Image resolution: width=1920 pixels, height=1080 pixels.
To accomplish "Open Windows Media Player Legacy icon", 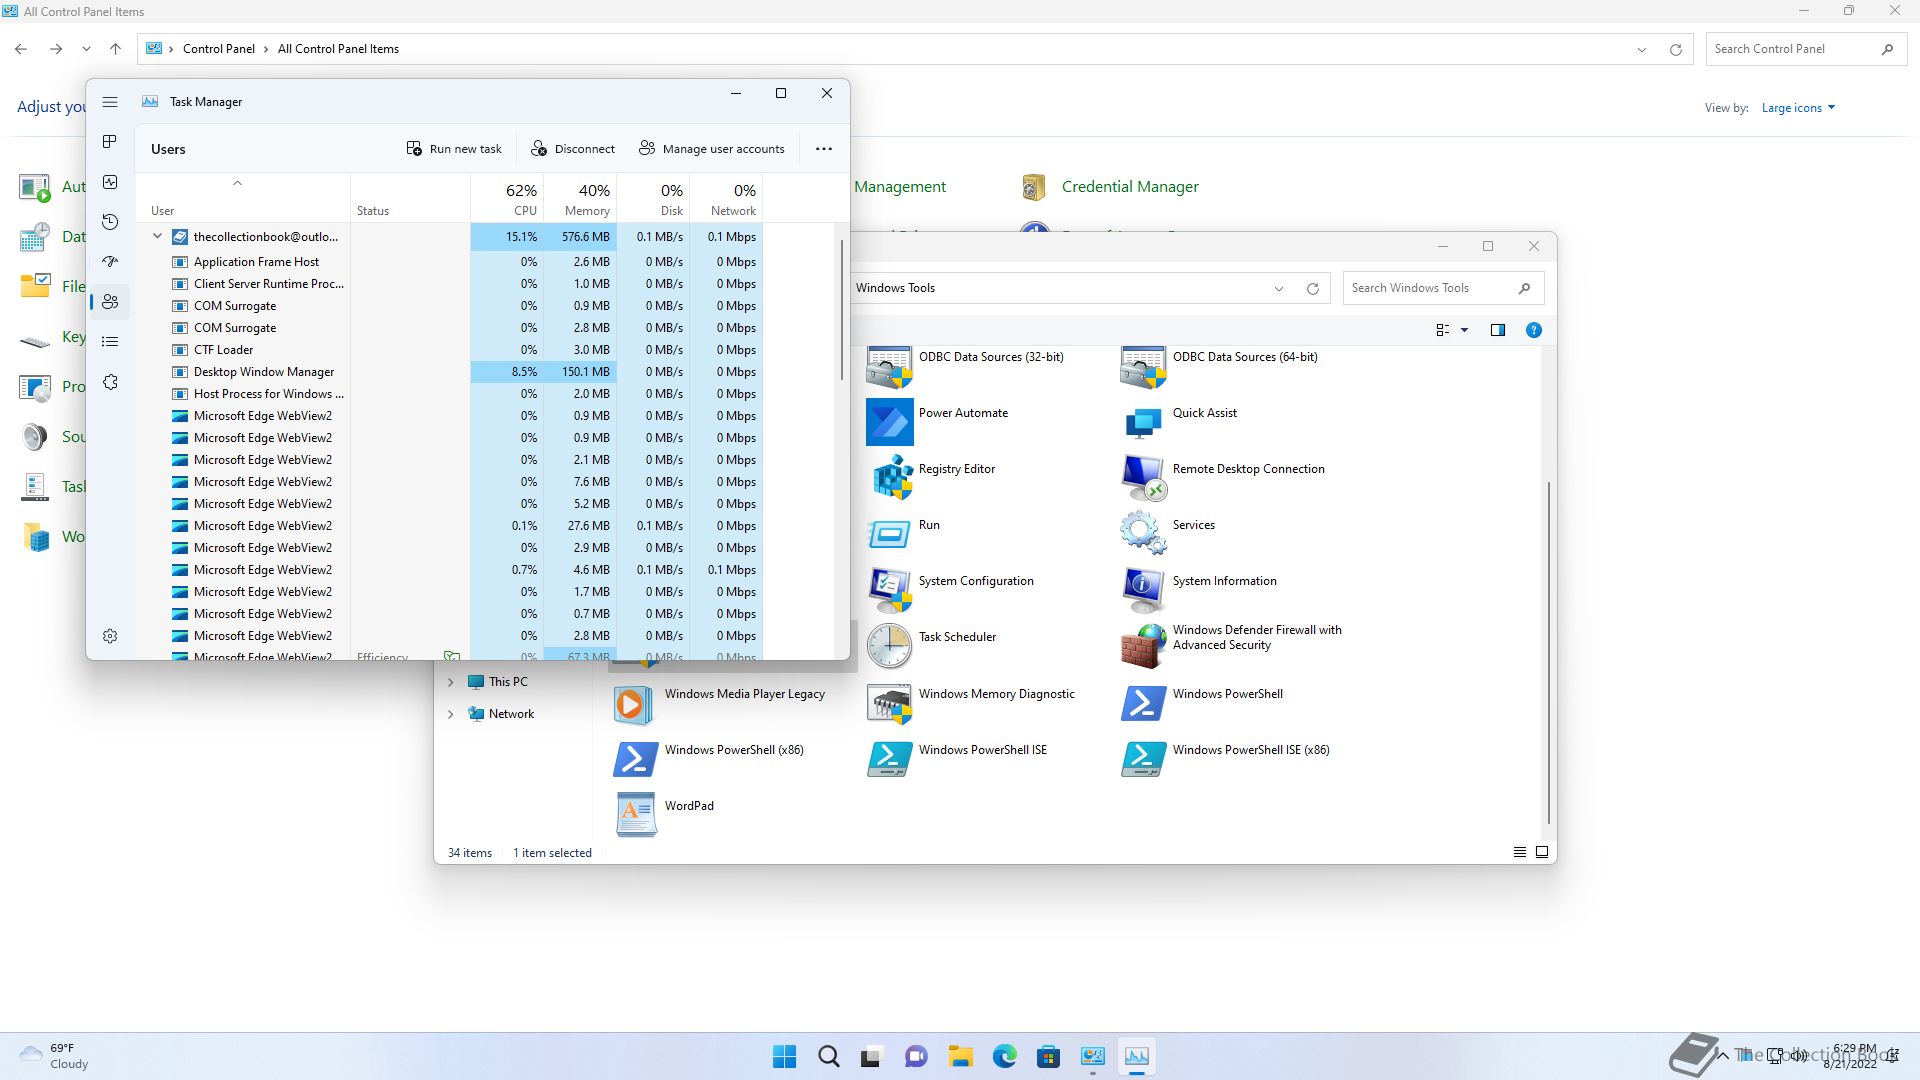I will (635, 703).
